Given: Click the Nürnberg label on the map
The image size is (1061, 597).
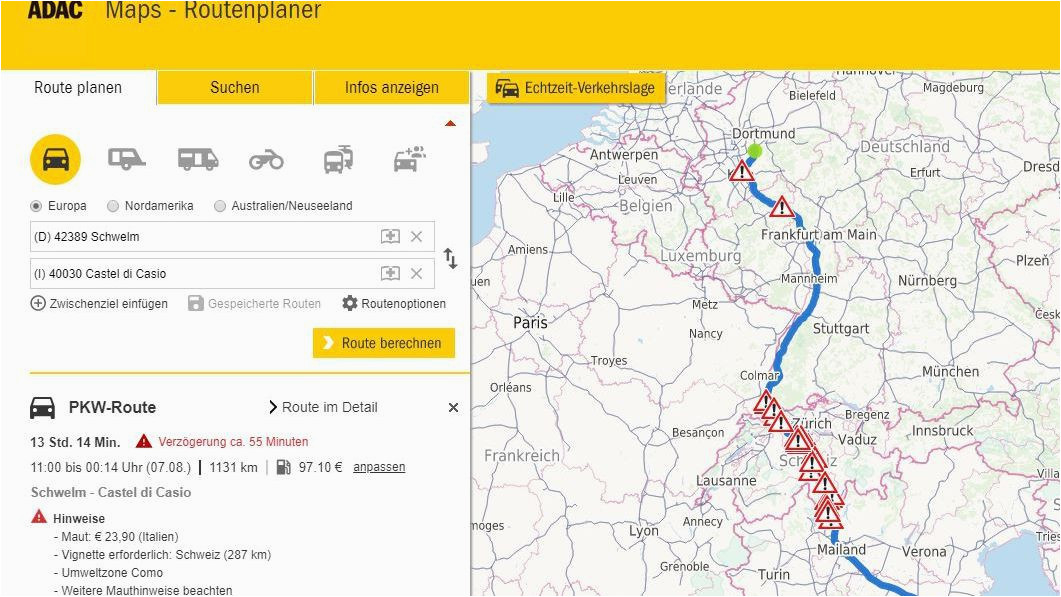Looking at the screenshot, I should coord(927,280).
